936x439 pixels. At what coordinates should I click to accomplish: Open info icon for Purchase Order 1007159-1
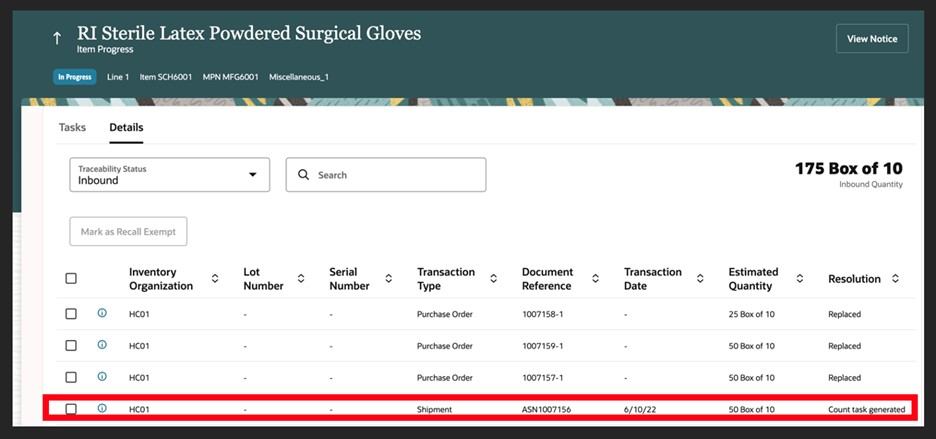102,345
